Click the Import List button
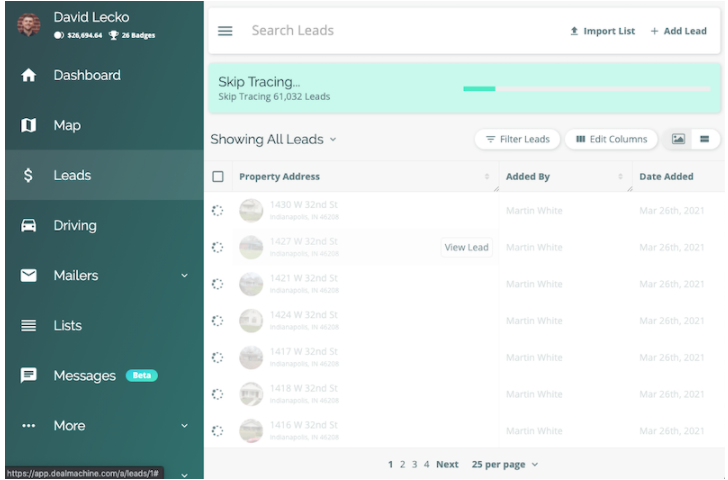The height and width of the screenshot is (480, 728). point(602,31)
